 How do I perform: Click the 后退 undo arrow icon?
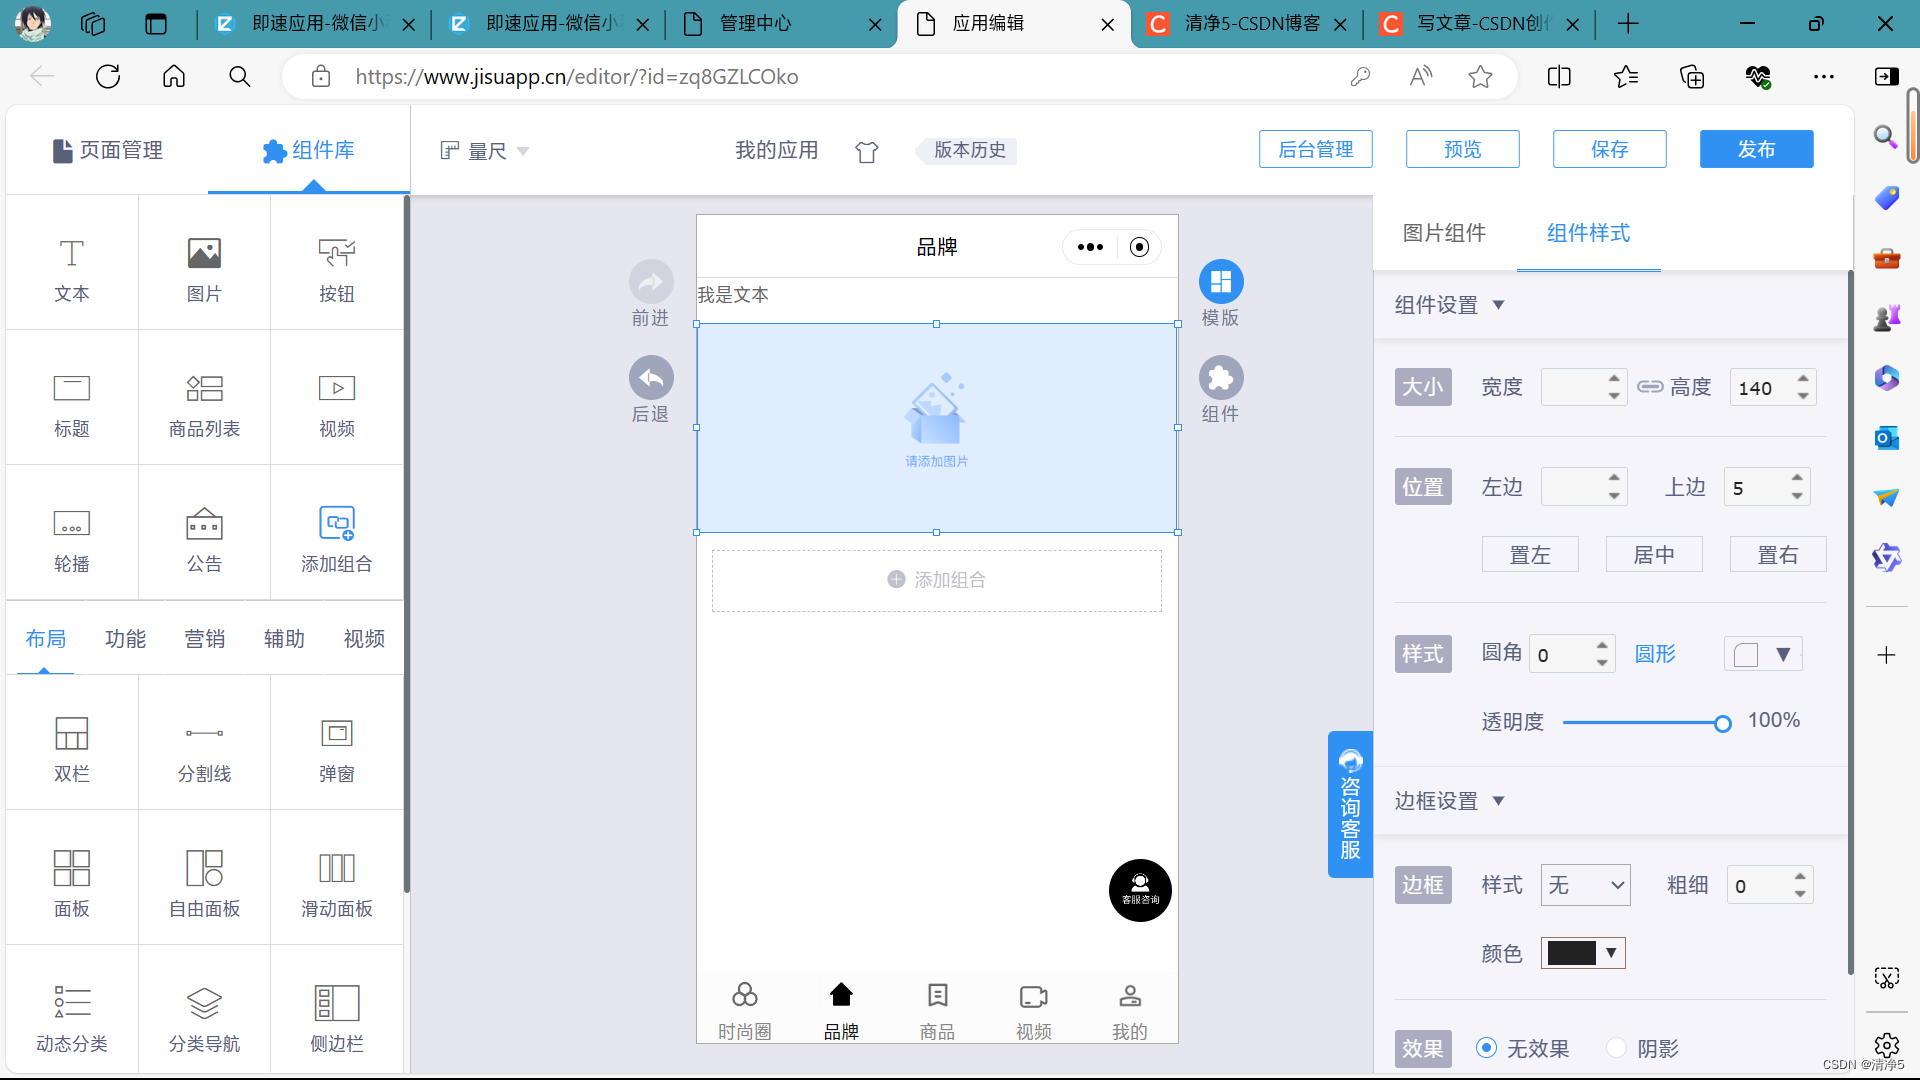coord(651,378)
